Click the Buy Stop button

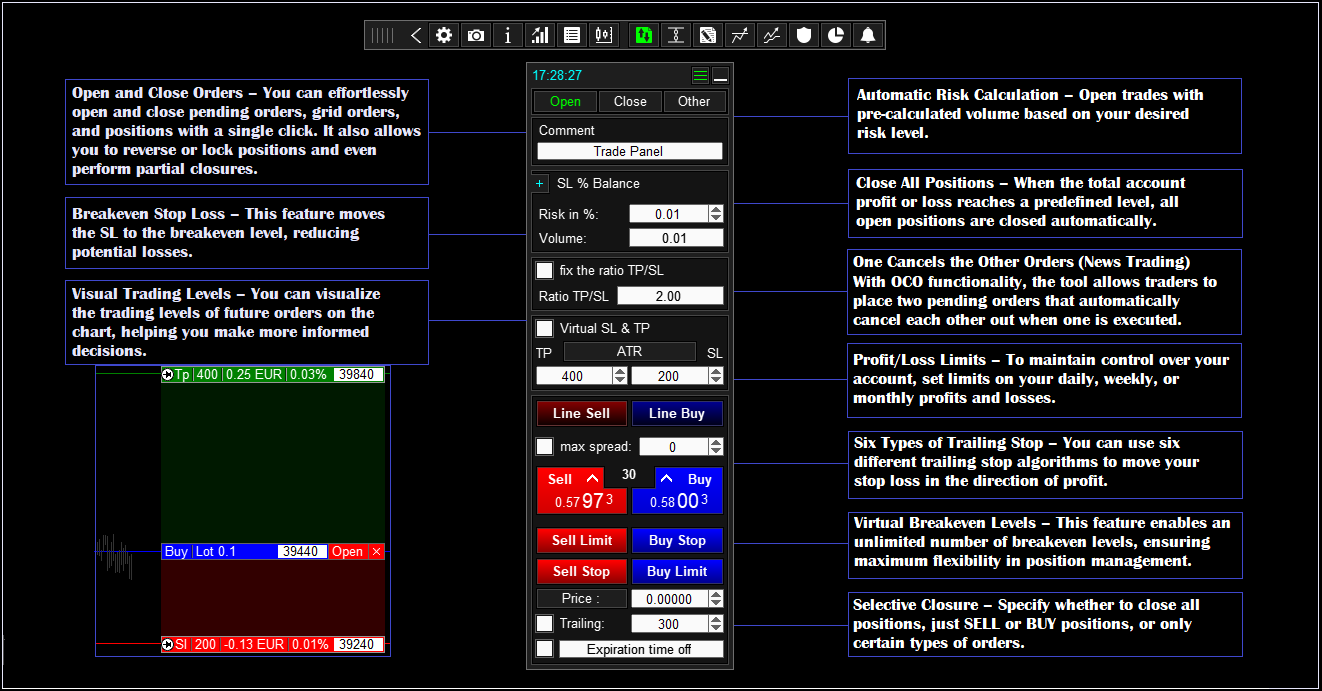(x=677, y=540)
